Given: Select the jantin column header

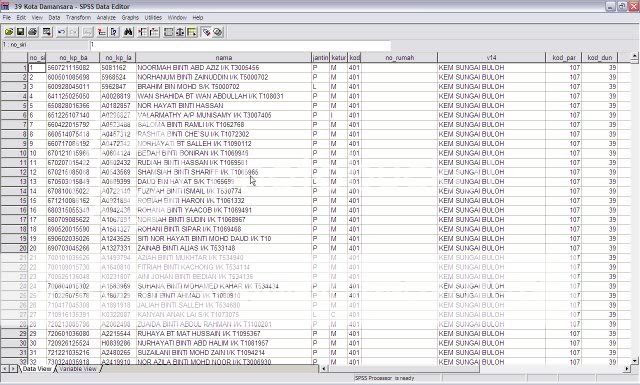Looking at the screenshot, I should pyautogui.click(x=321, y=58).
